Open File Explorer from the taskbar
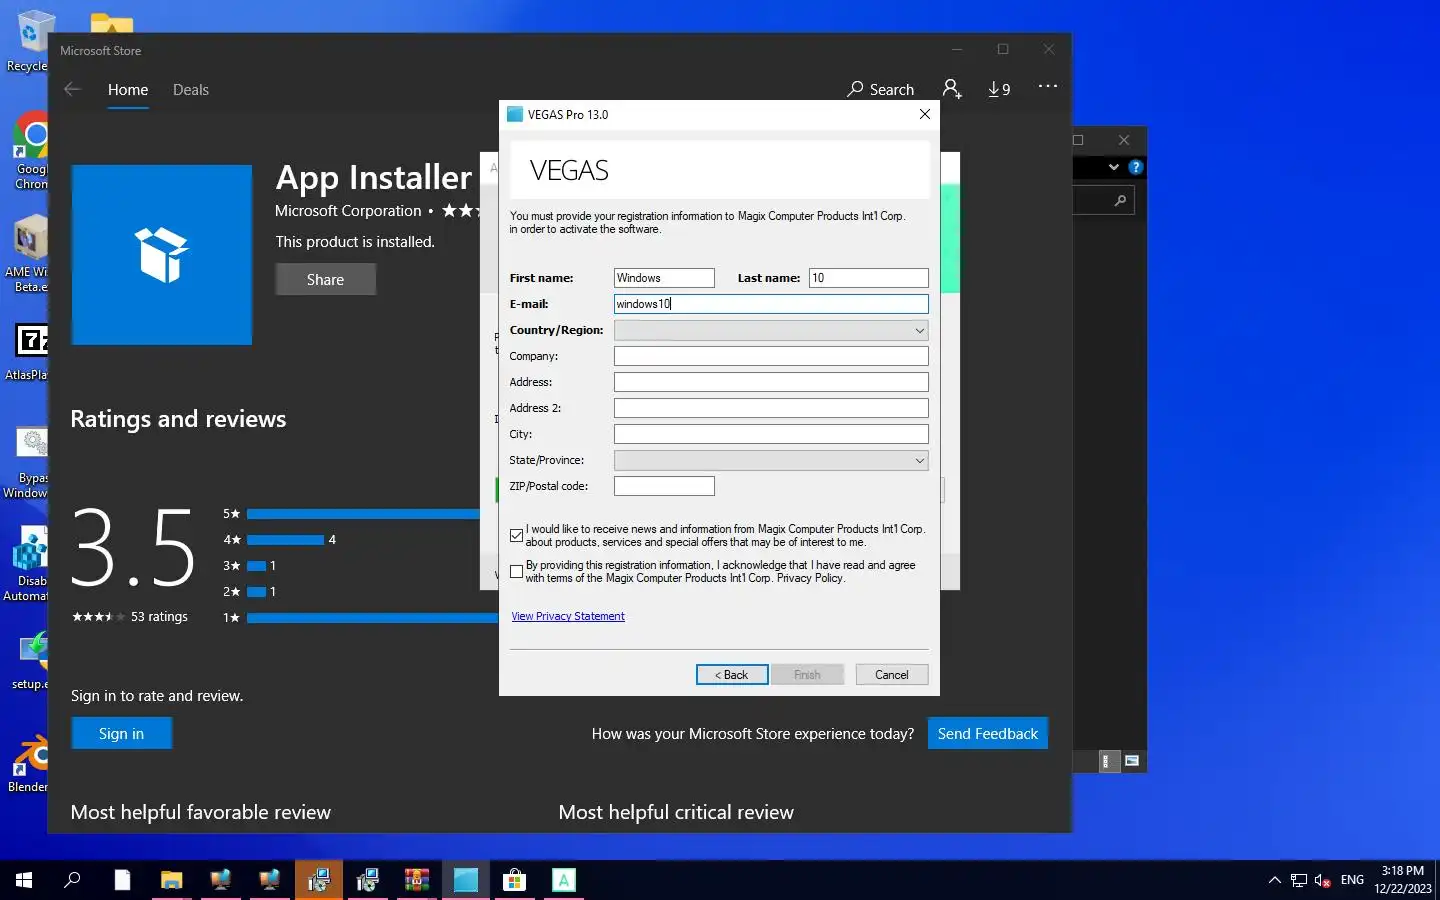This screenshot has height=900, width=1440. (x=171, y=880)
